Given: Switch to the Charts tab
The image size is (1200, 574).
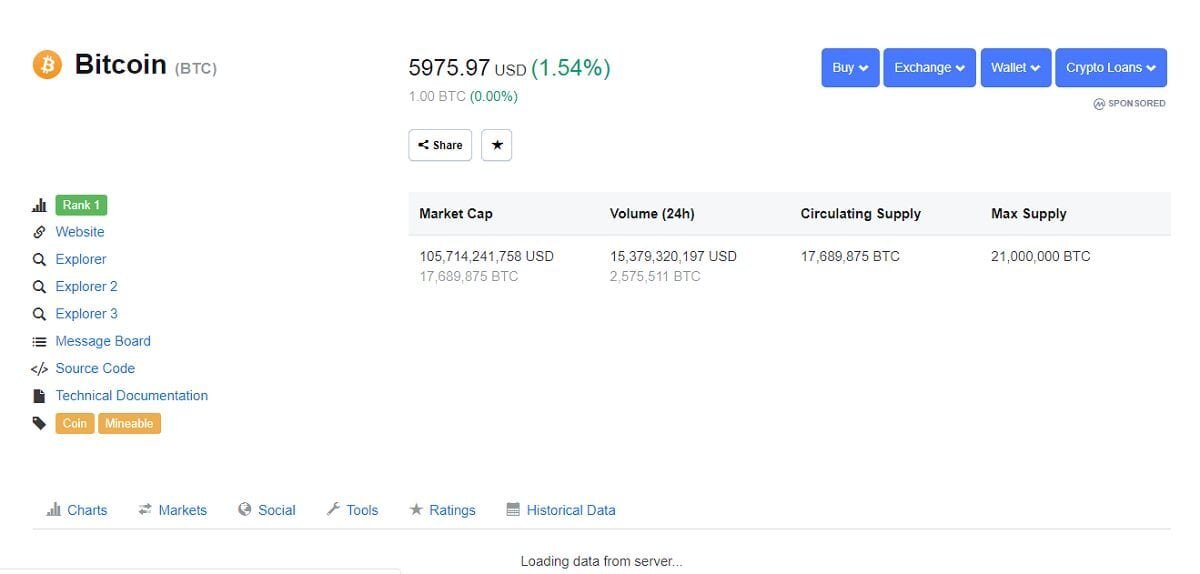Looking at the screenshot, I should pos(77,510).
